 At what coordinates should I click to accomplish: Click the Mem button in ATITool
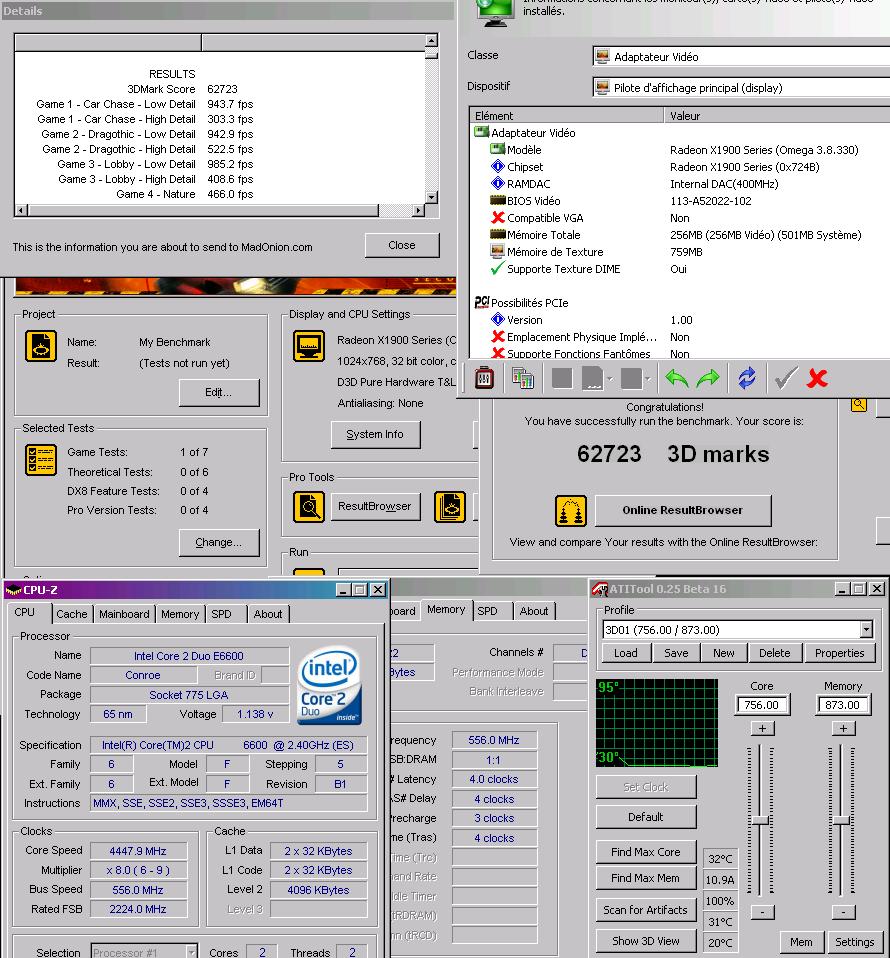click(801, 942)
